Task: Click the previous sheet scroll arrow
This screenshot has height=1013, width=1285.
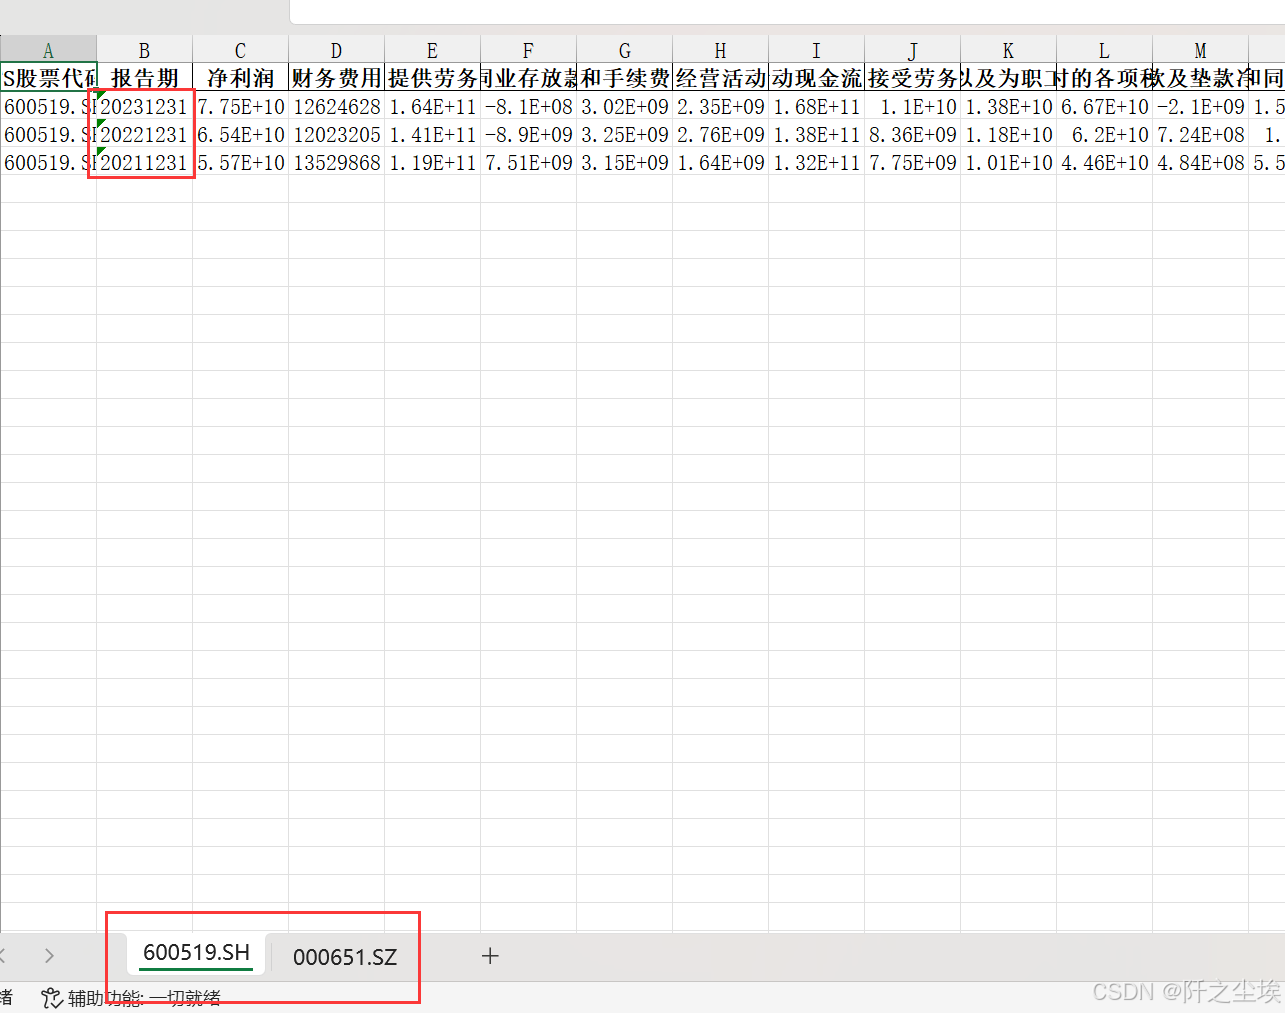Action: coord(4,956)
